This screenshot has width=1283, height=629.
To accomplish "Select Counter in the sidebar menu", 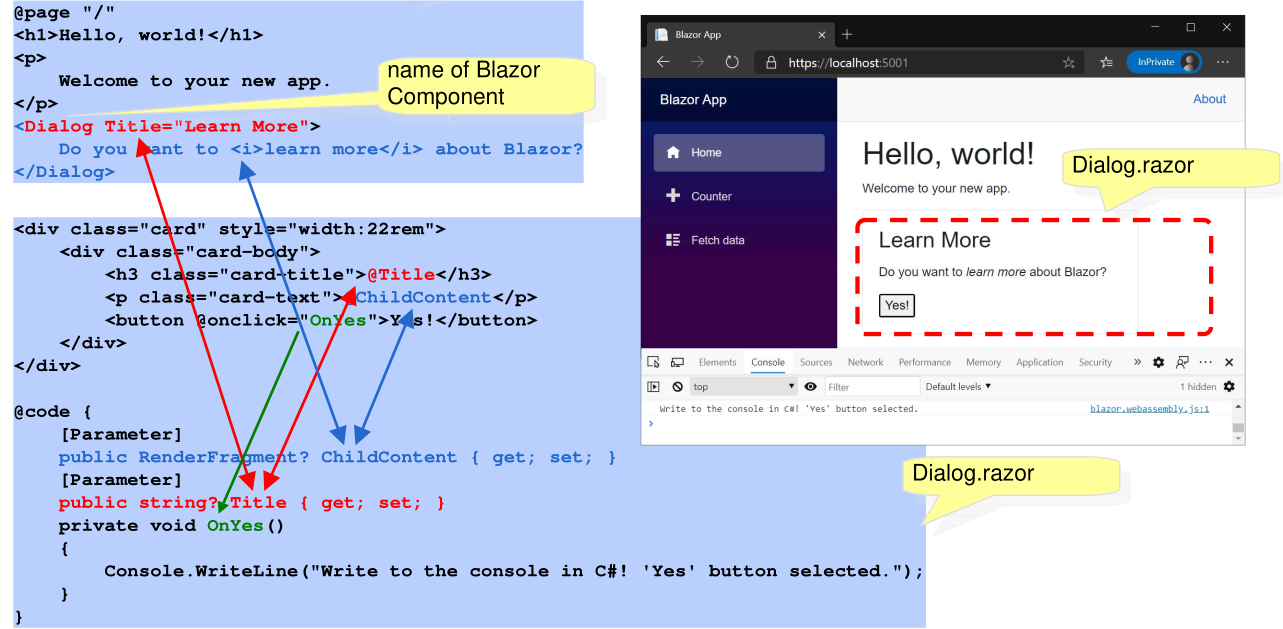I will [x=710, y=196].
